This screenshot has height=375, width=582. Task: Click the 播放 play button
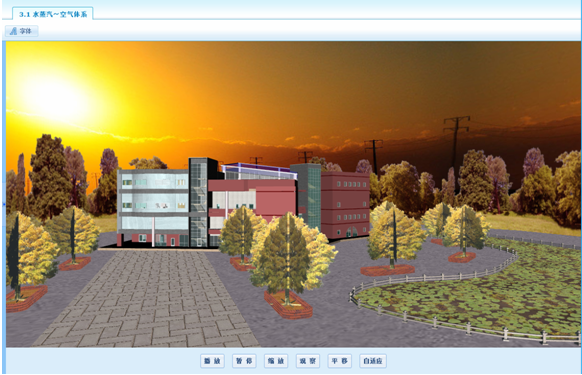point(212,361)
